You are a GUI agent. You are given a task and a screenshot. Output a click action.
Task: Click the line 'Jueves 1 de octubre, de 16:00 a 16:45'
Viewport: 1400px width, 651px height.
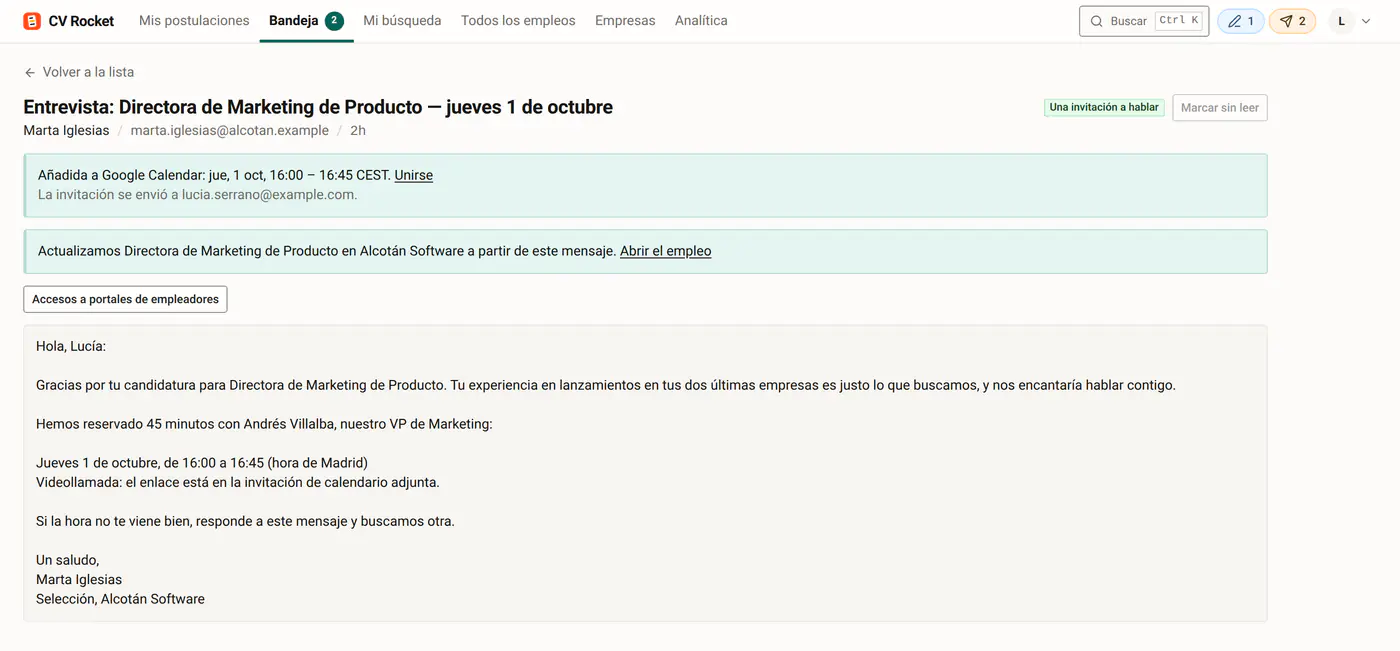[202, 463]
